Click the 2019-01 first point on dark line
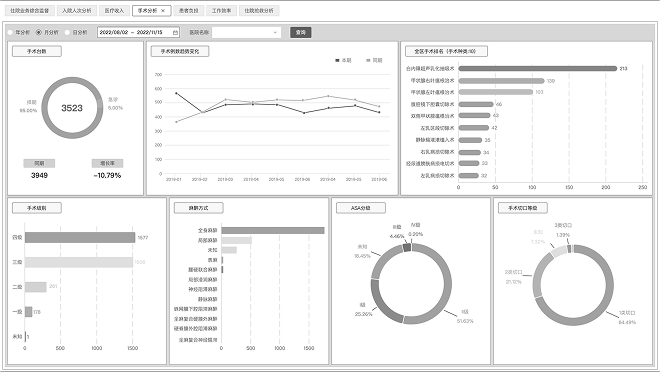The width and height of the screenshot is (660, 372). 176,93
